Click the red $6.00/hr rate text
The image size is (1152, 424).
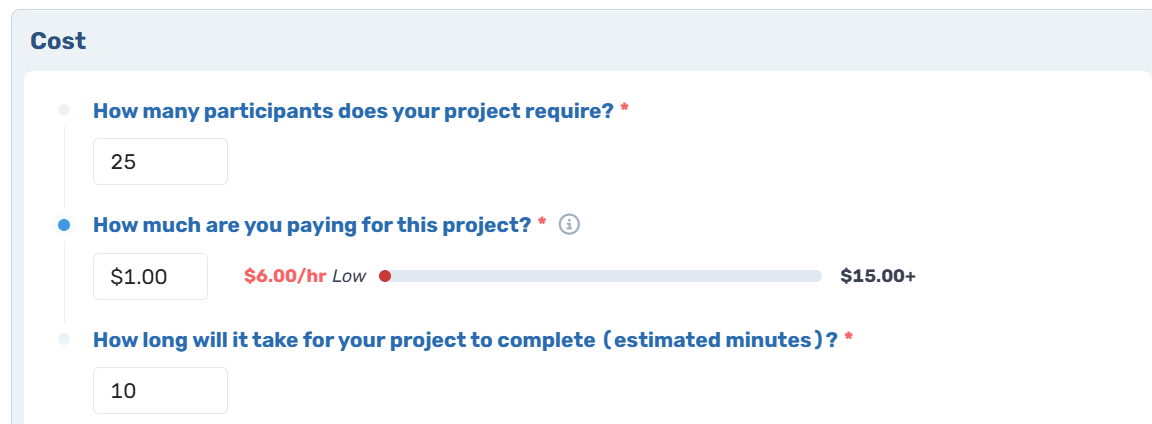click(x=285, y=276)
